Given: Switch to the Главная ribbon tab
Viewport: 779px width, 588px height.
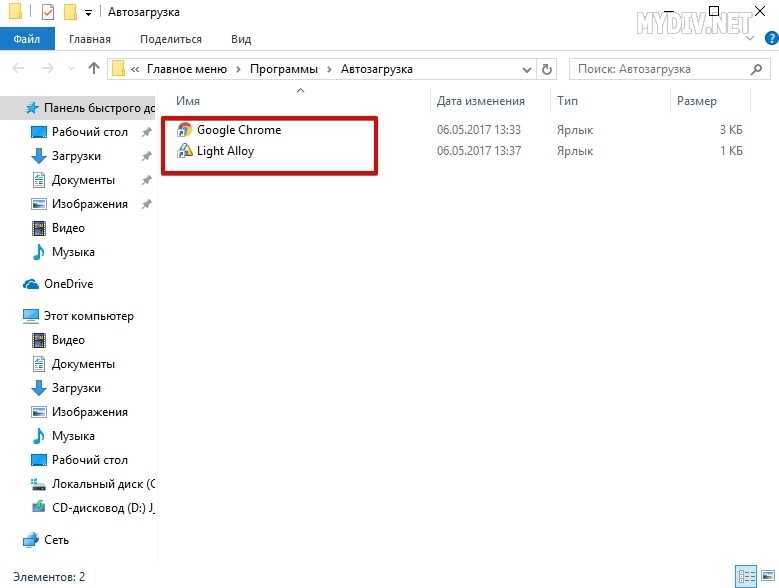Looking at the screenshot, I should [x=90, y=39].
